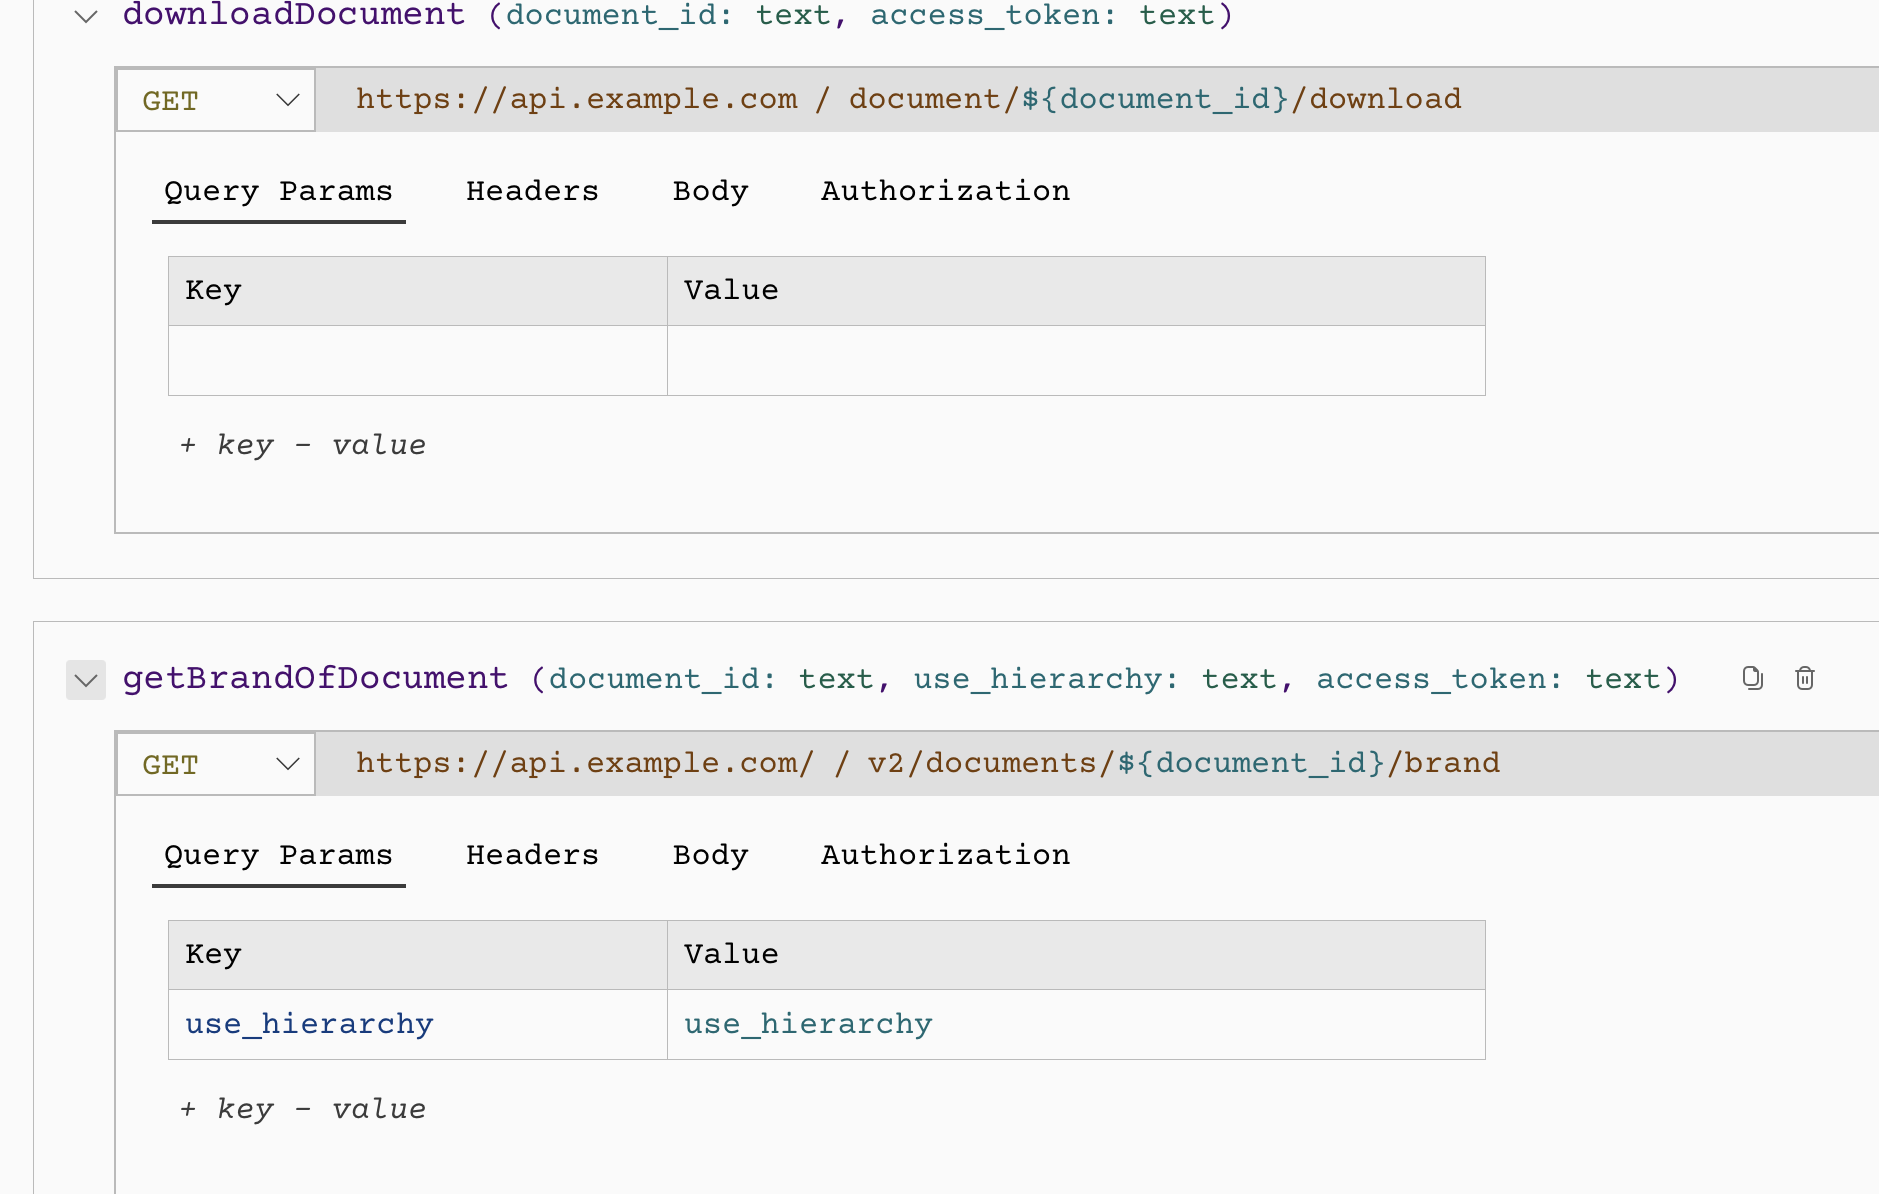Screen dimensions: 1879x1194
Task: Delete getBrandOfDocument using the trash icon
Action: click(x=1805, y=678)
